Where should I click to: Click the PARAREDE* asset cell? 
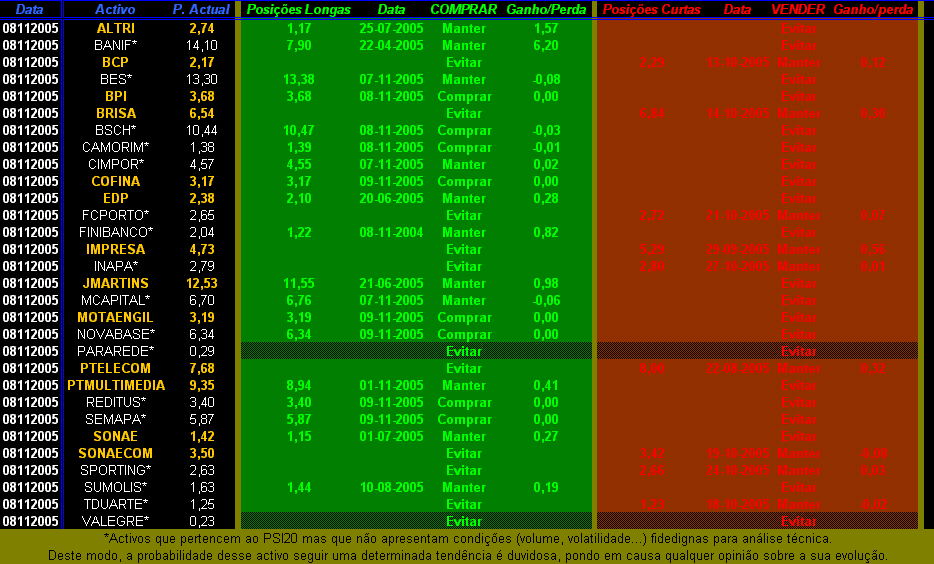click(x=116, y=351)
